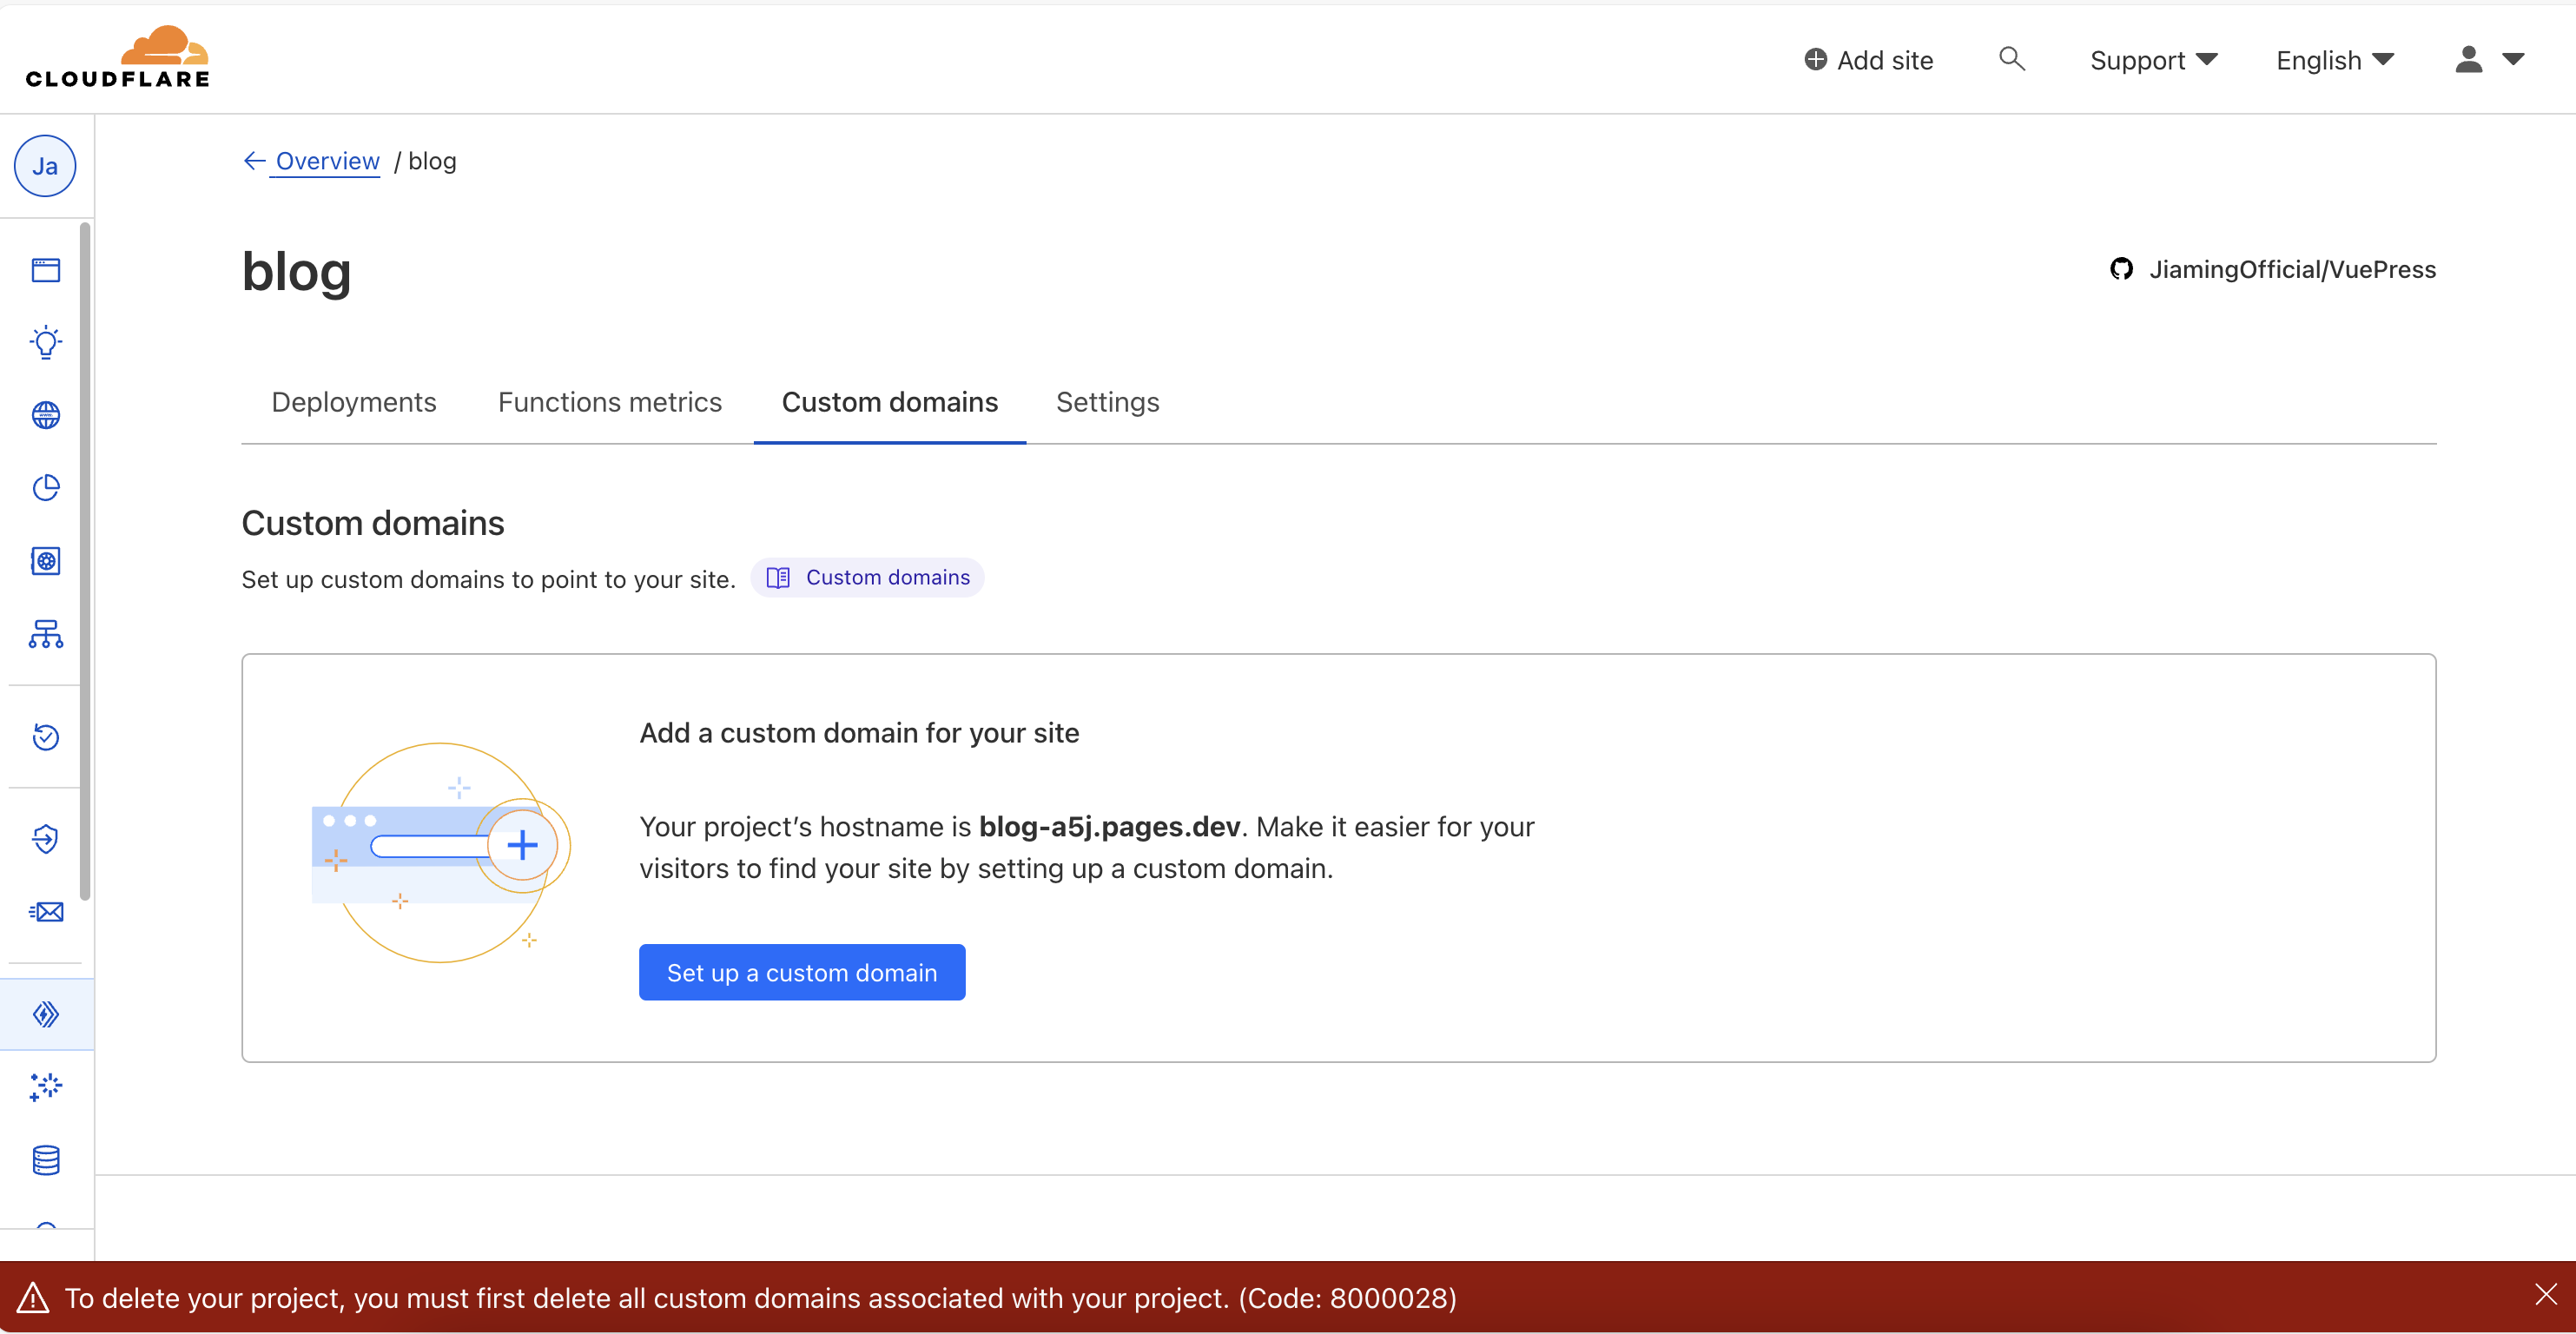The height and width of the screenshot is (1334, 2576).
Task: Open the Support dropdown menu
Action: tap(2152, 60)
